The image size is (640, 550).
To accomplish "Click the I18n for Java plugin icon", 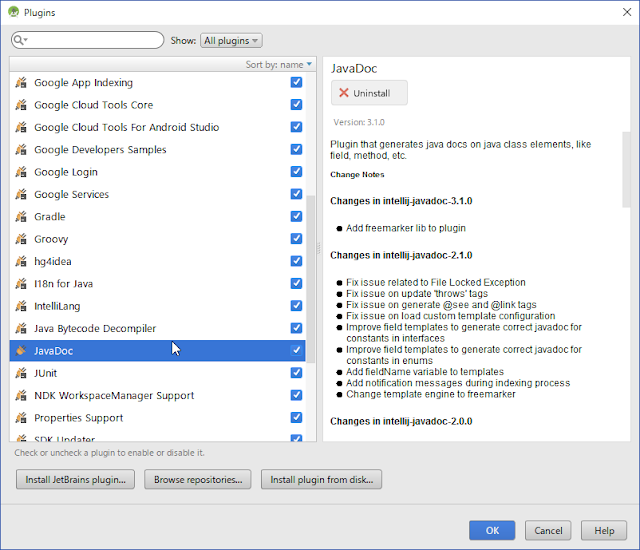I will point(21,284).
